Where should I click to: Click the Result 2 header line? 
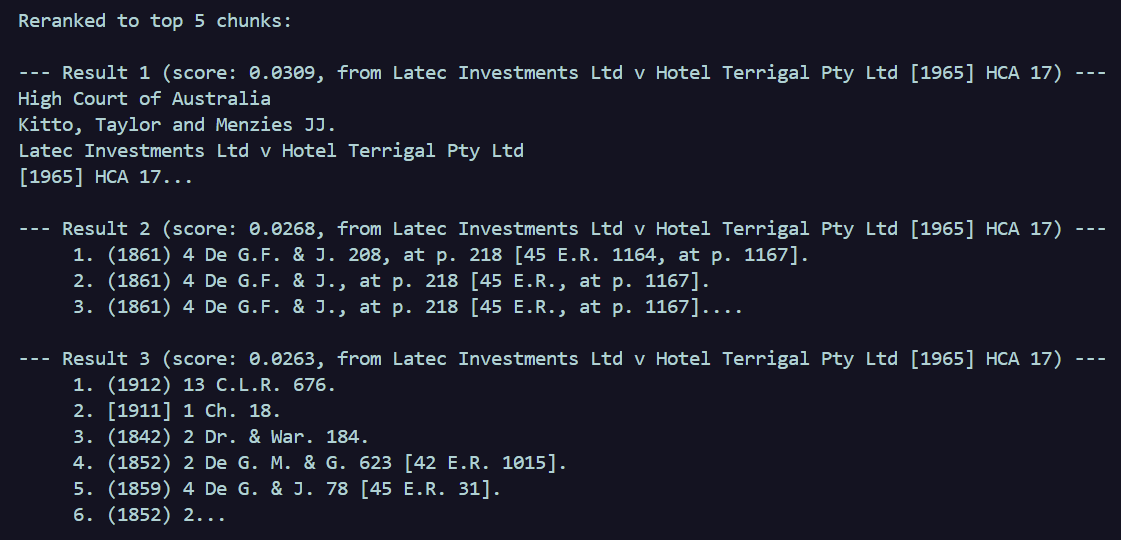560,228
